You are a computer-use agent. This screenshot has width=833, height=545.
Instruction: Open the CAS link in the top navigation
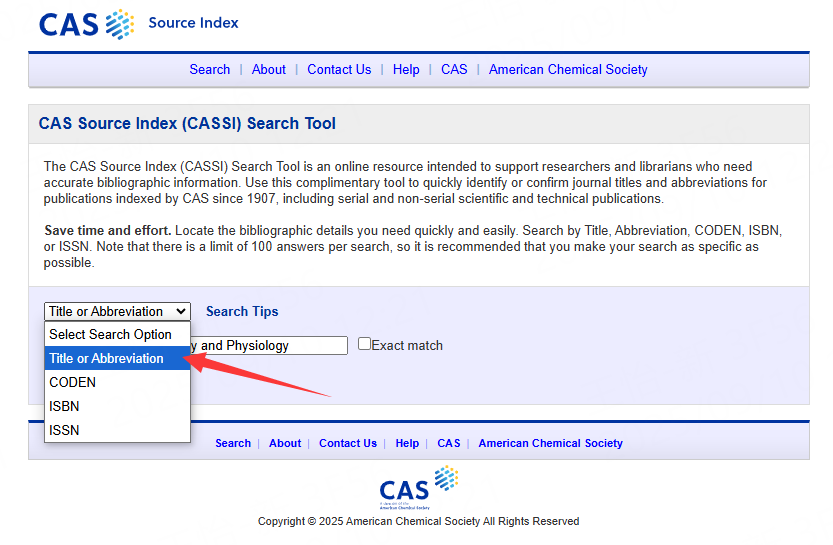454,70
